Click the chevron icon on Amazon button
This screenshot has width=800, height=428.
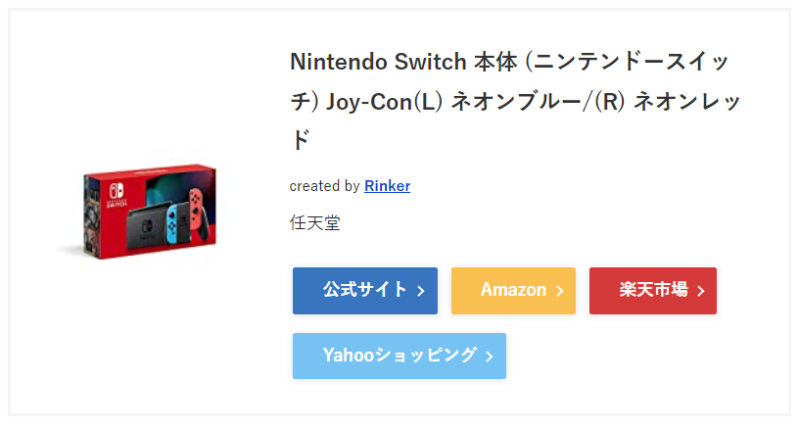[x=560, y=291]
